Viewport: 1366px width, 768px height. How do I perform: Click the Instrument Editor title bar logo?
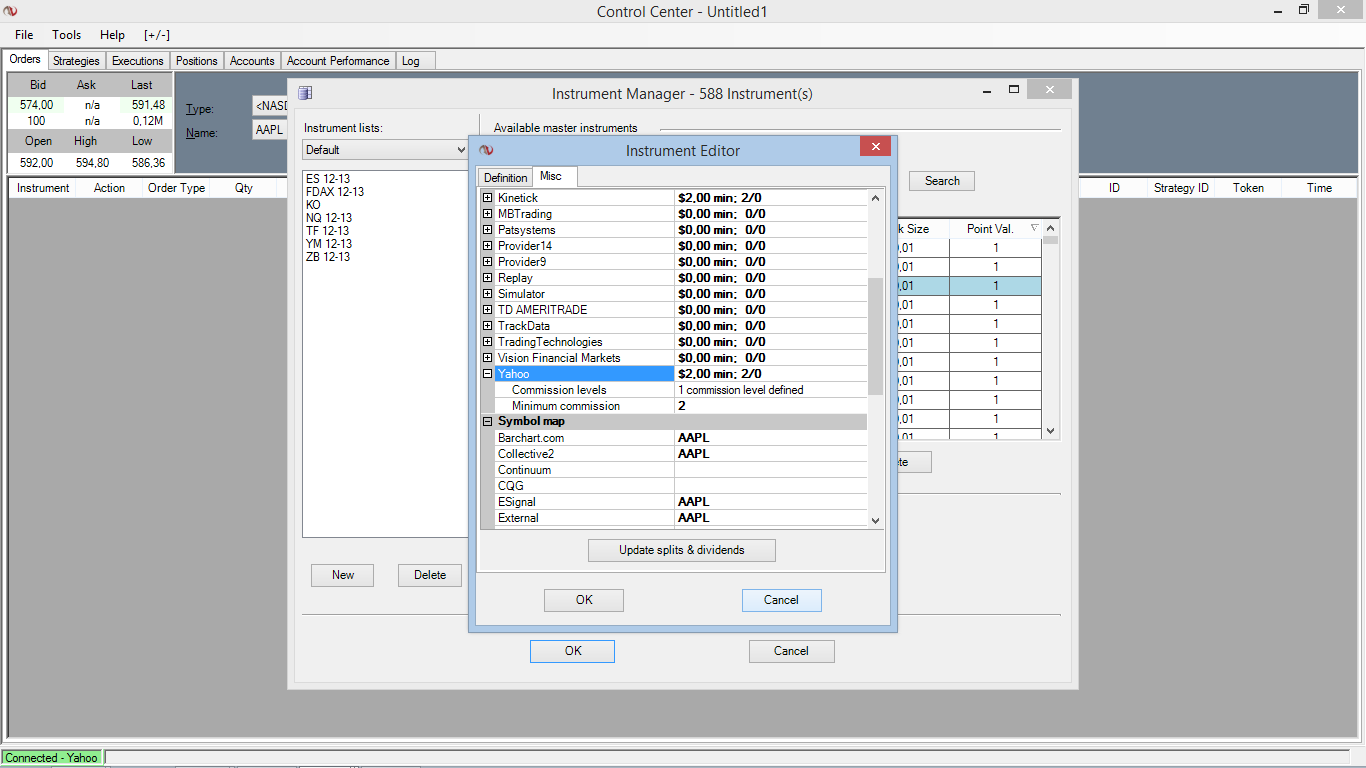tap(487, 150)
